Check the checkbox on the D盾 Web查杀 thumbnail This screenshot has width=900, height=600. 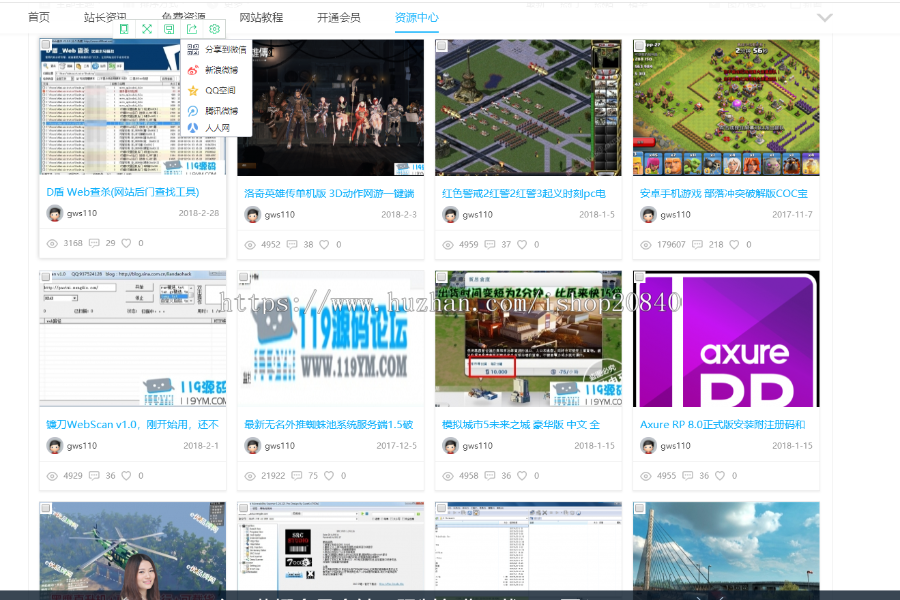tap(46, 46)
